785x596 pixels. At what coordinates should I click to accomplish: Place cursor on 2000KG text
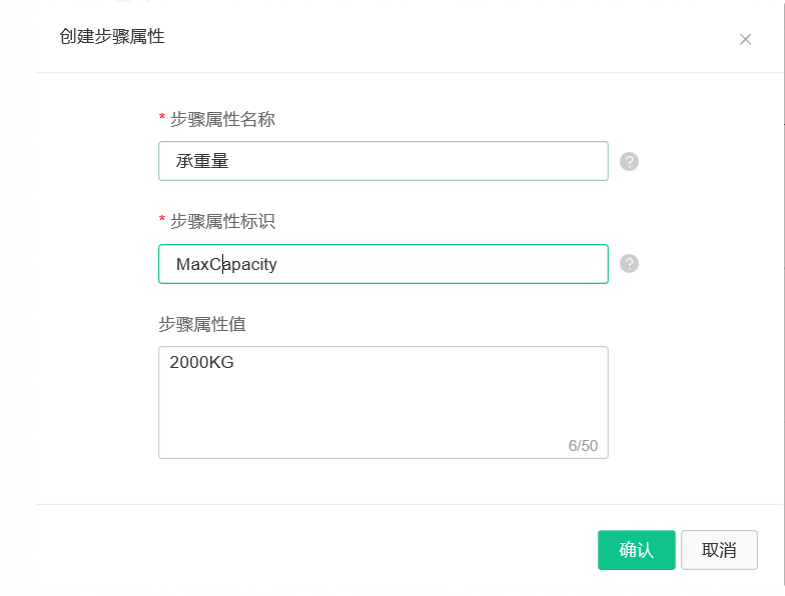tap(201, 362)
